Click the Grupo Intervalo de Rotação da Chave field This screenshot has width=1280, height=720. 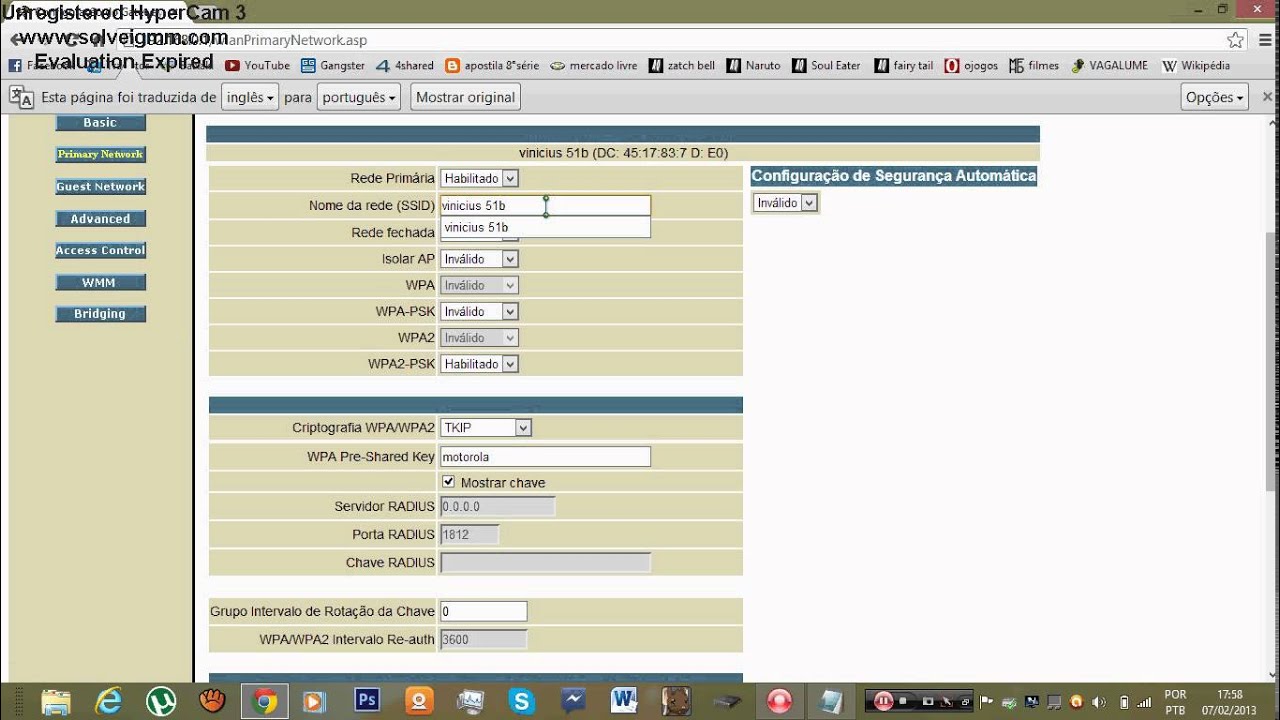click(x=483, y=611)
